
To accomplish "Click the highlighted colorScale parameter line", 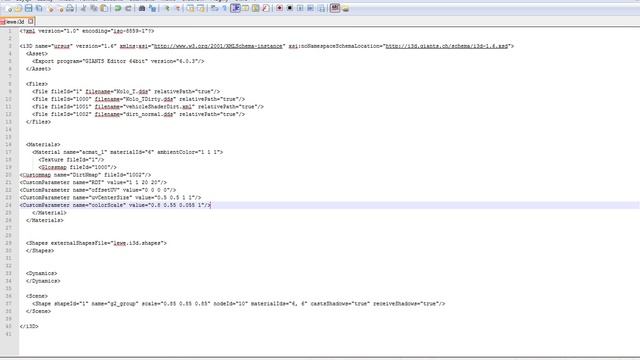I will pos(115,205).
